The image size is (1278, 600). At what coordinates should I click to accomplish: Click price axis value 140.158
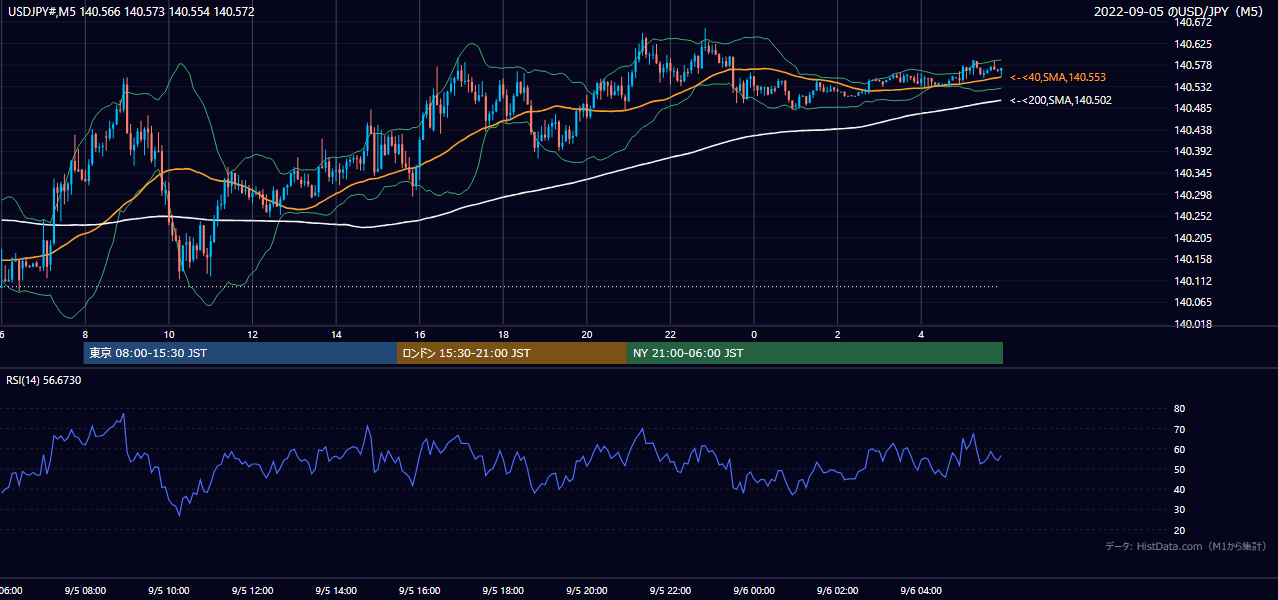click(x=1193, y=259)
